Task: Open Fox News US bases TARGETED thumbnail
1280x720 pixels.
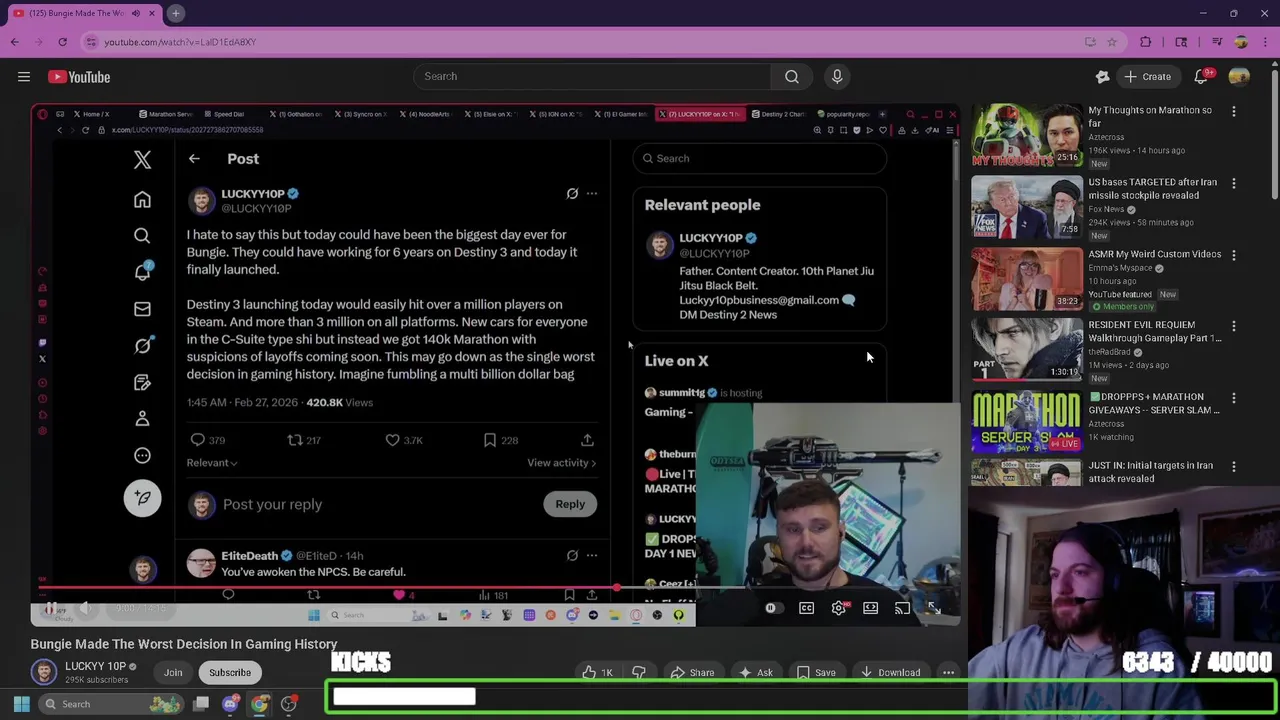Action: click(x=1027, y=207)
